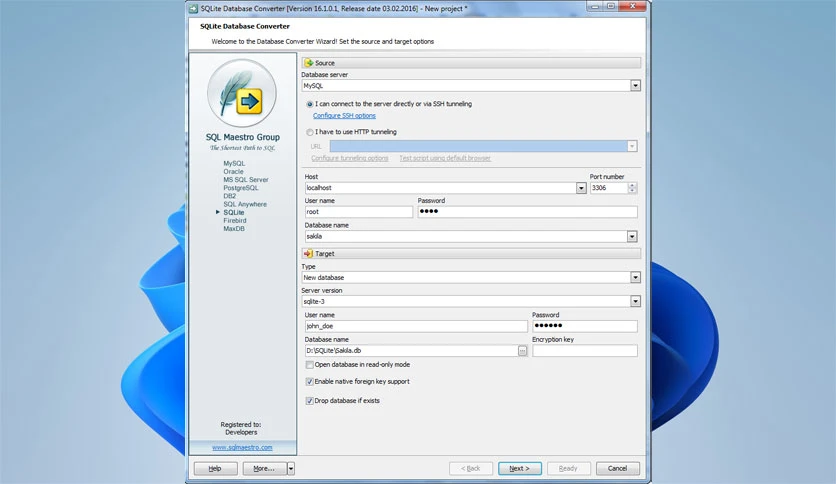The width and height of the screenshot is (836, 484).
Task: Click the Target section arrow icon
Action: click(x=308, y=254)
